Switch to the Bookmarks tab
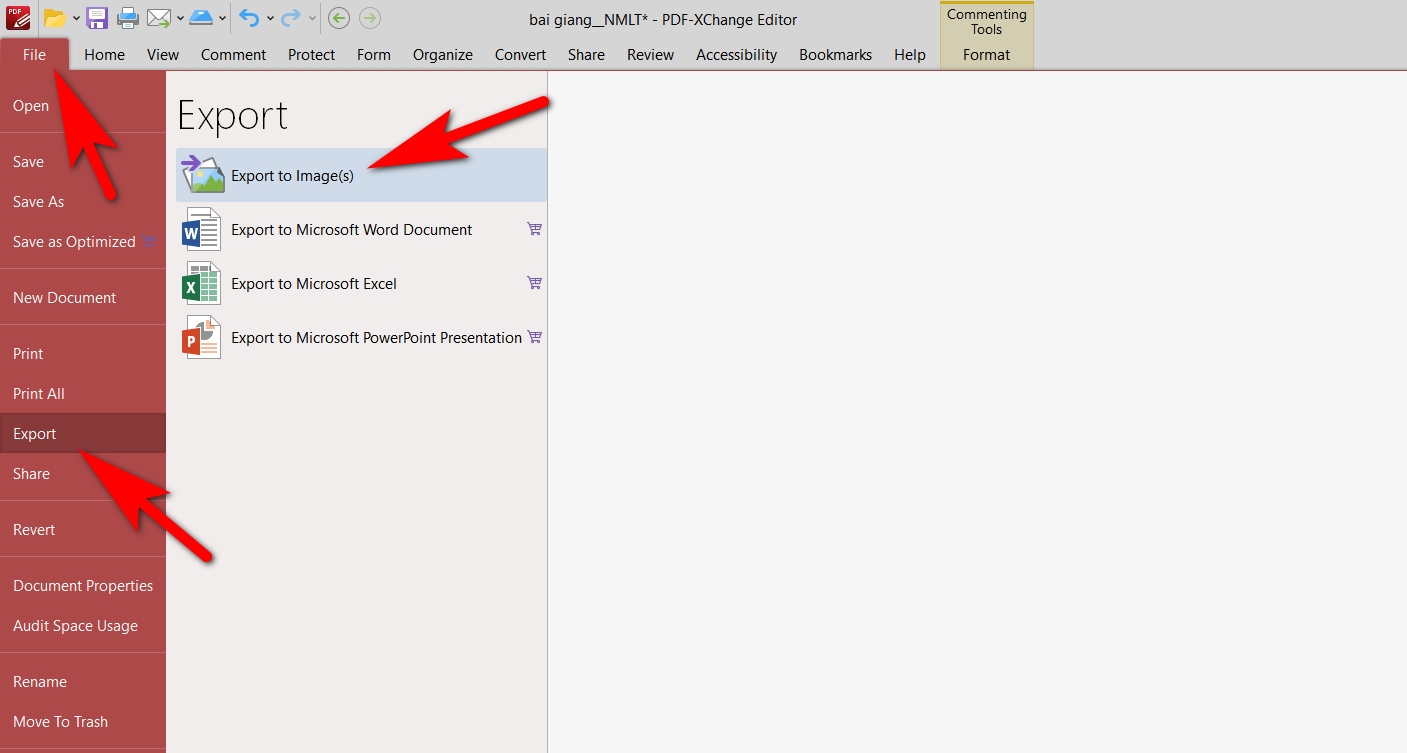 [835, 55]
